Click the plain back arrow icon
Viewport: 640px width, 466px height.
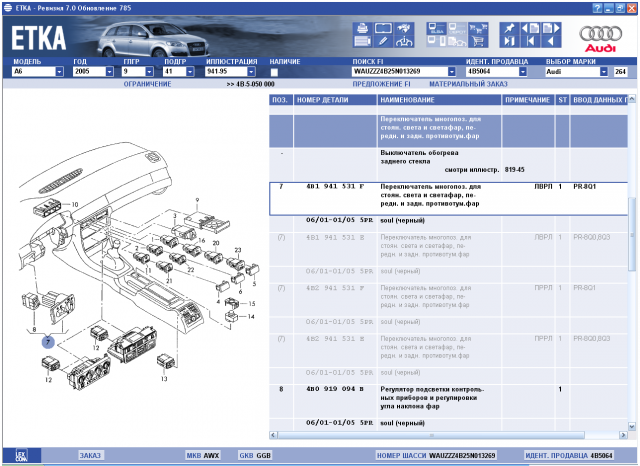coord(551,41)
